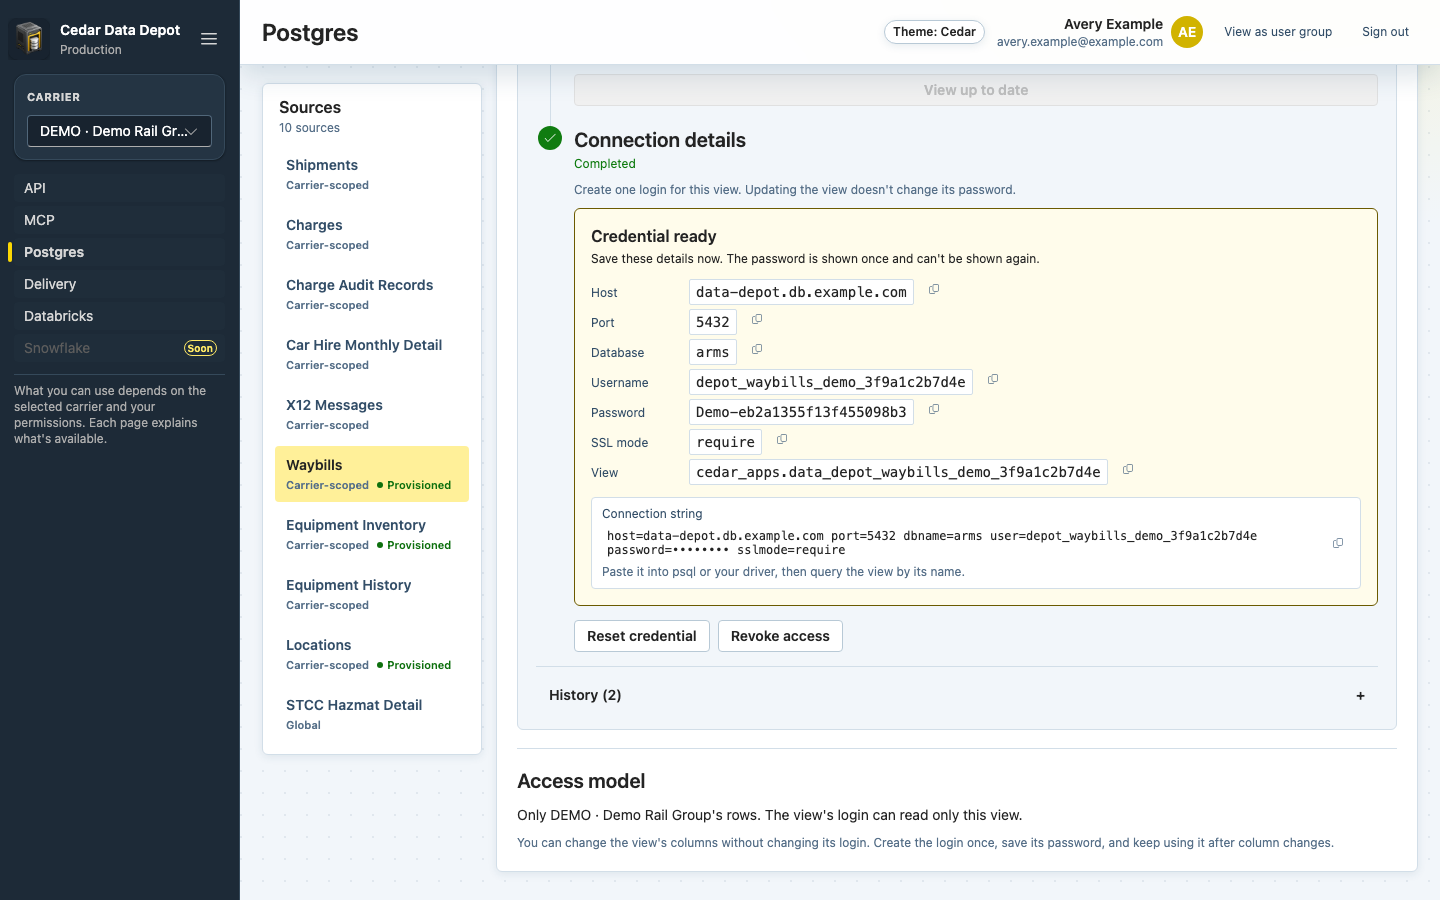Open Car Hire Monthly Detail source
Image resolution: width=1440 pixels, height=900 pixels.
372,354
